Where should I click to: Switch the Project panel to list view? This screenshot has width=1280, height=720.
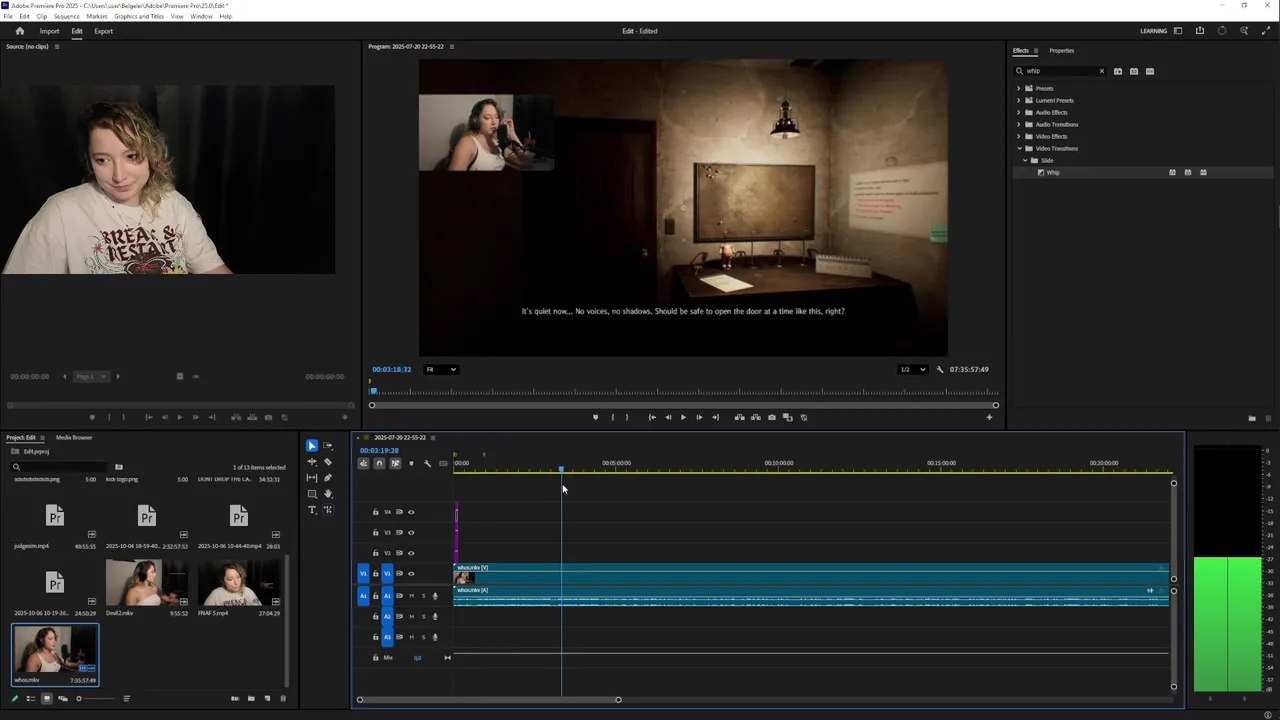pos(30,699)
